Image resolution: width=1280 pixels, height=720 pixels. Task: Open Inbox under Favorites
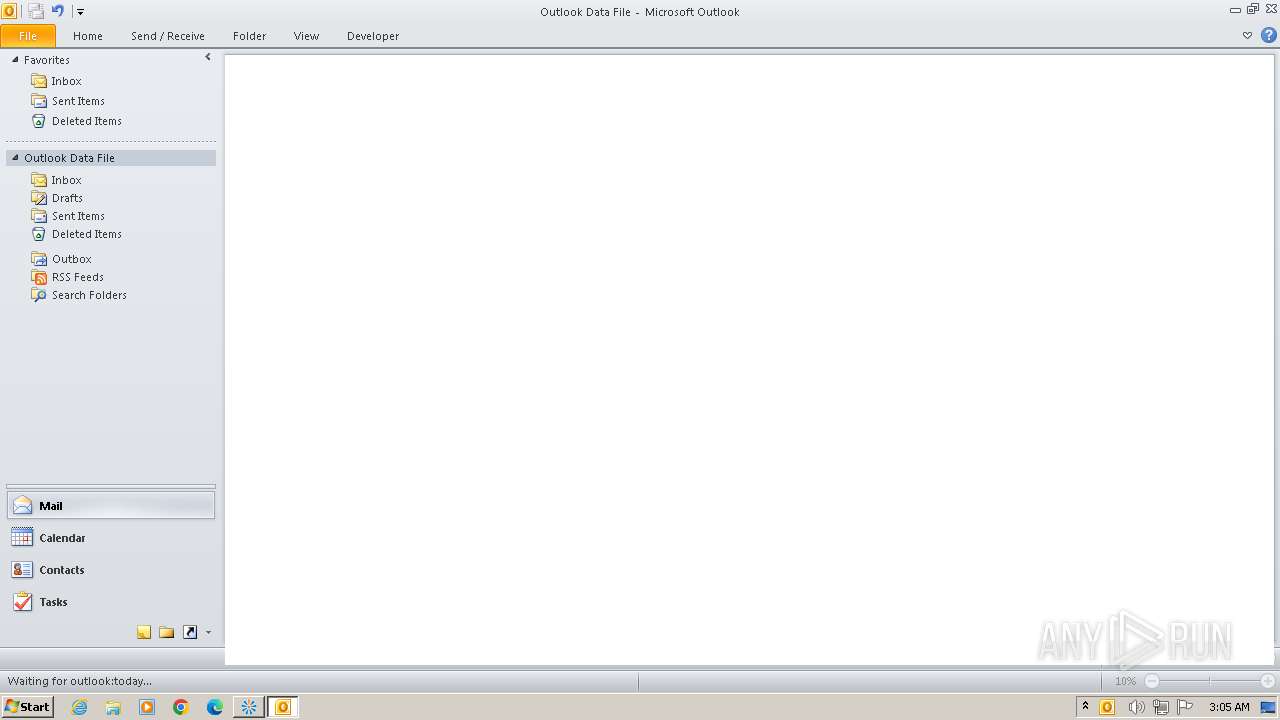(x=66, y=81)
